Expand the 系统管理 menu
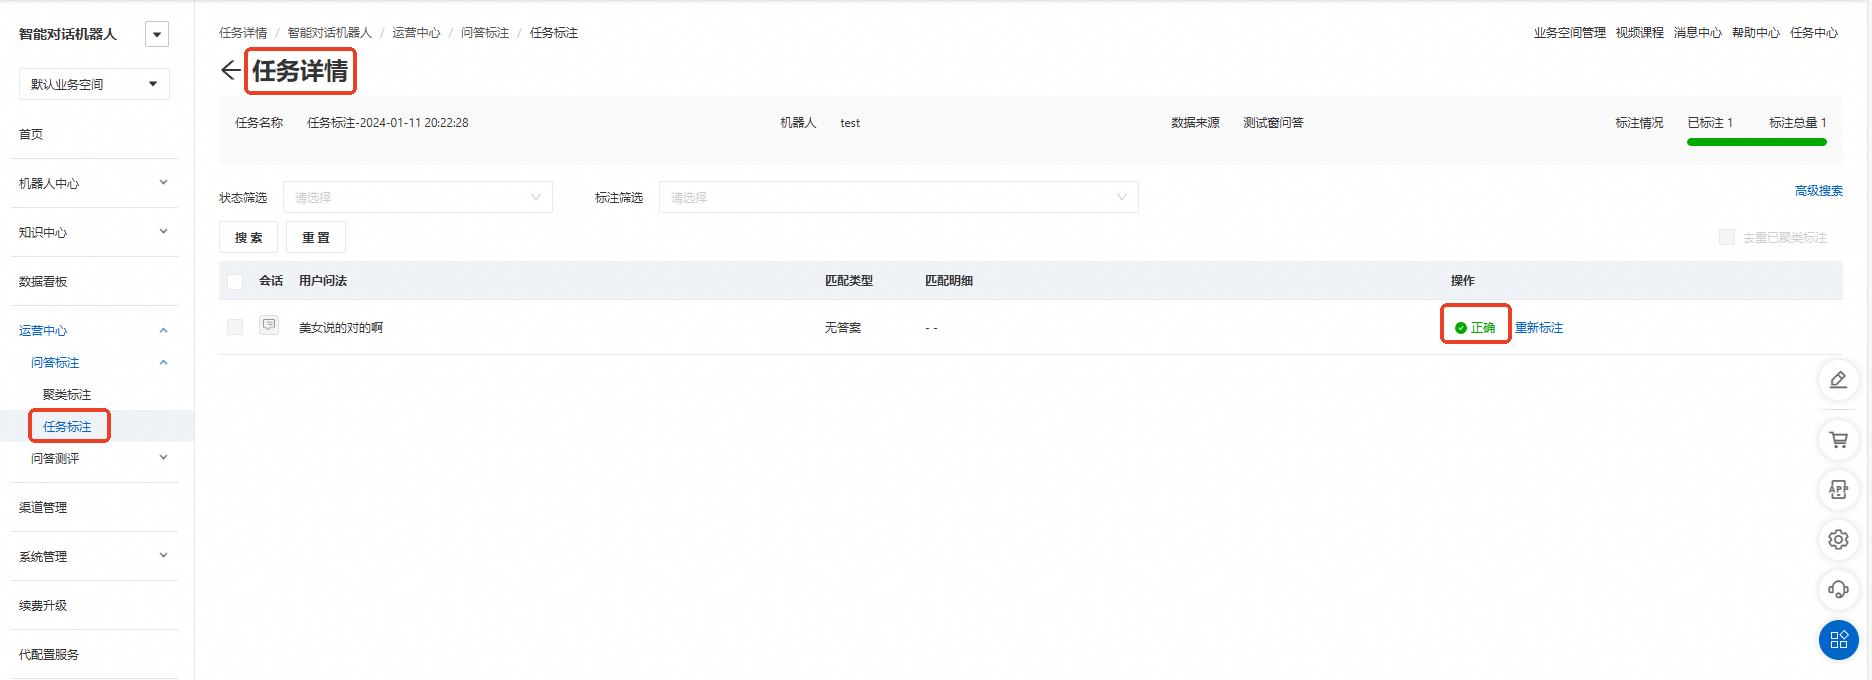This screenshot has height=680, width=1872. click(94, 556)
